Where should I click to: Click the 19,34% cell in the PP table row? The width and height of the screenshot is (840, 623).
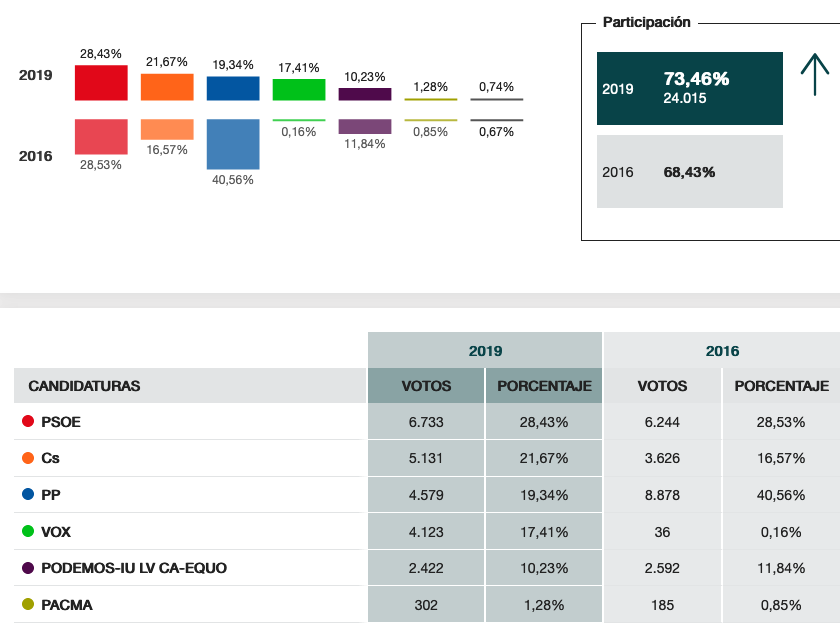[544, 495]
